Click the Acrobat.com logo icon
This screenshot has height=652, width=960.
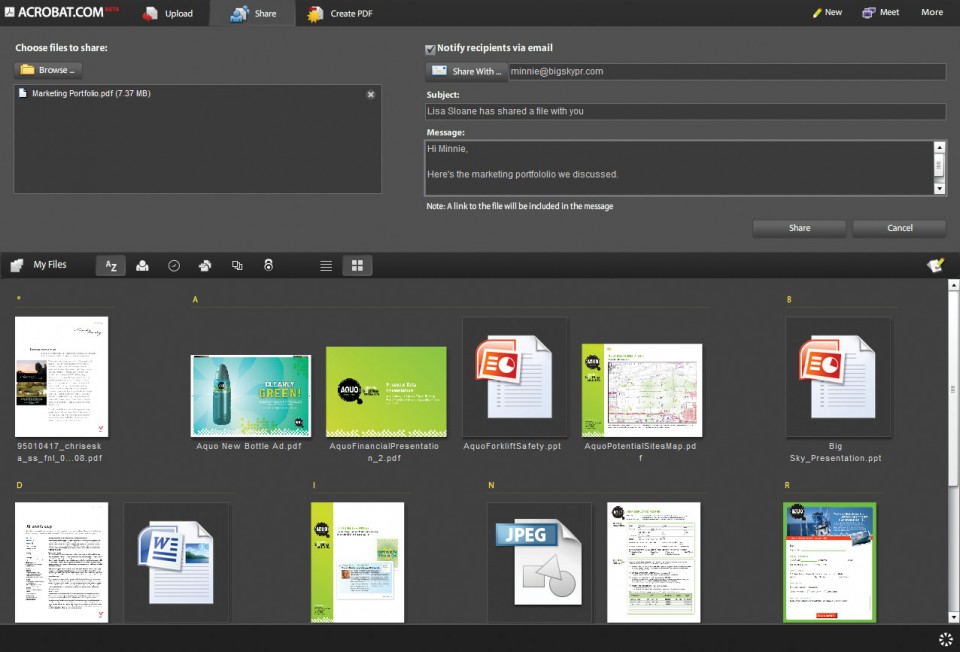[x=14, y=12]
